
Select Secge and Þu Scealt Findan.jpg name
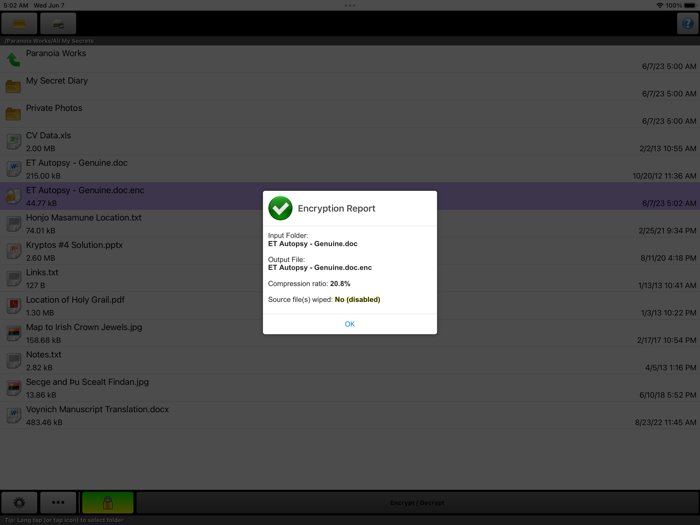[x=87, y=382]
